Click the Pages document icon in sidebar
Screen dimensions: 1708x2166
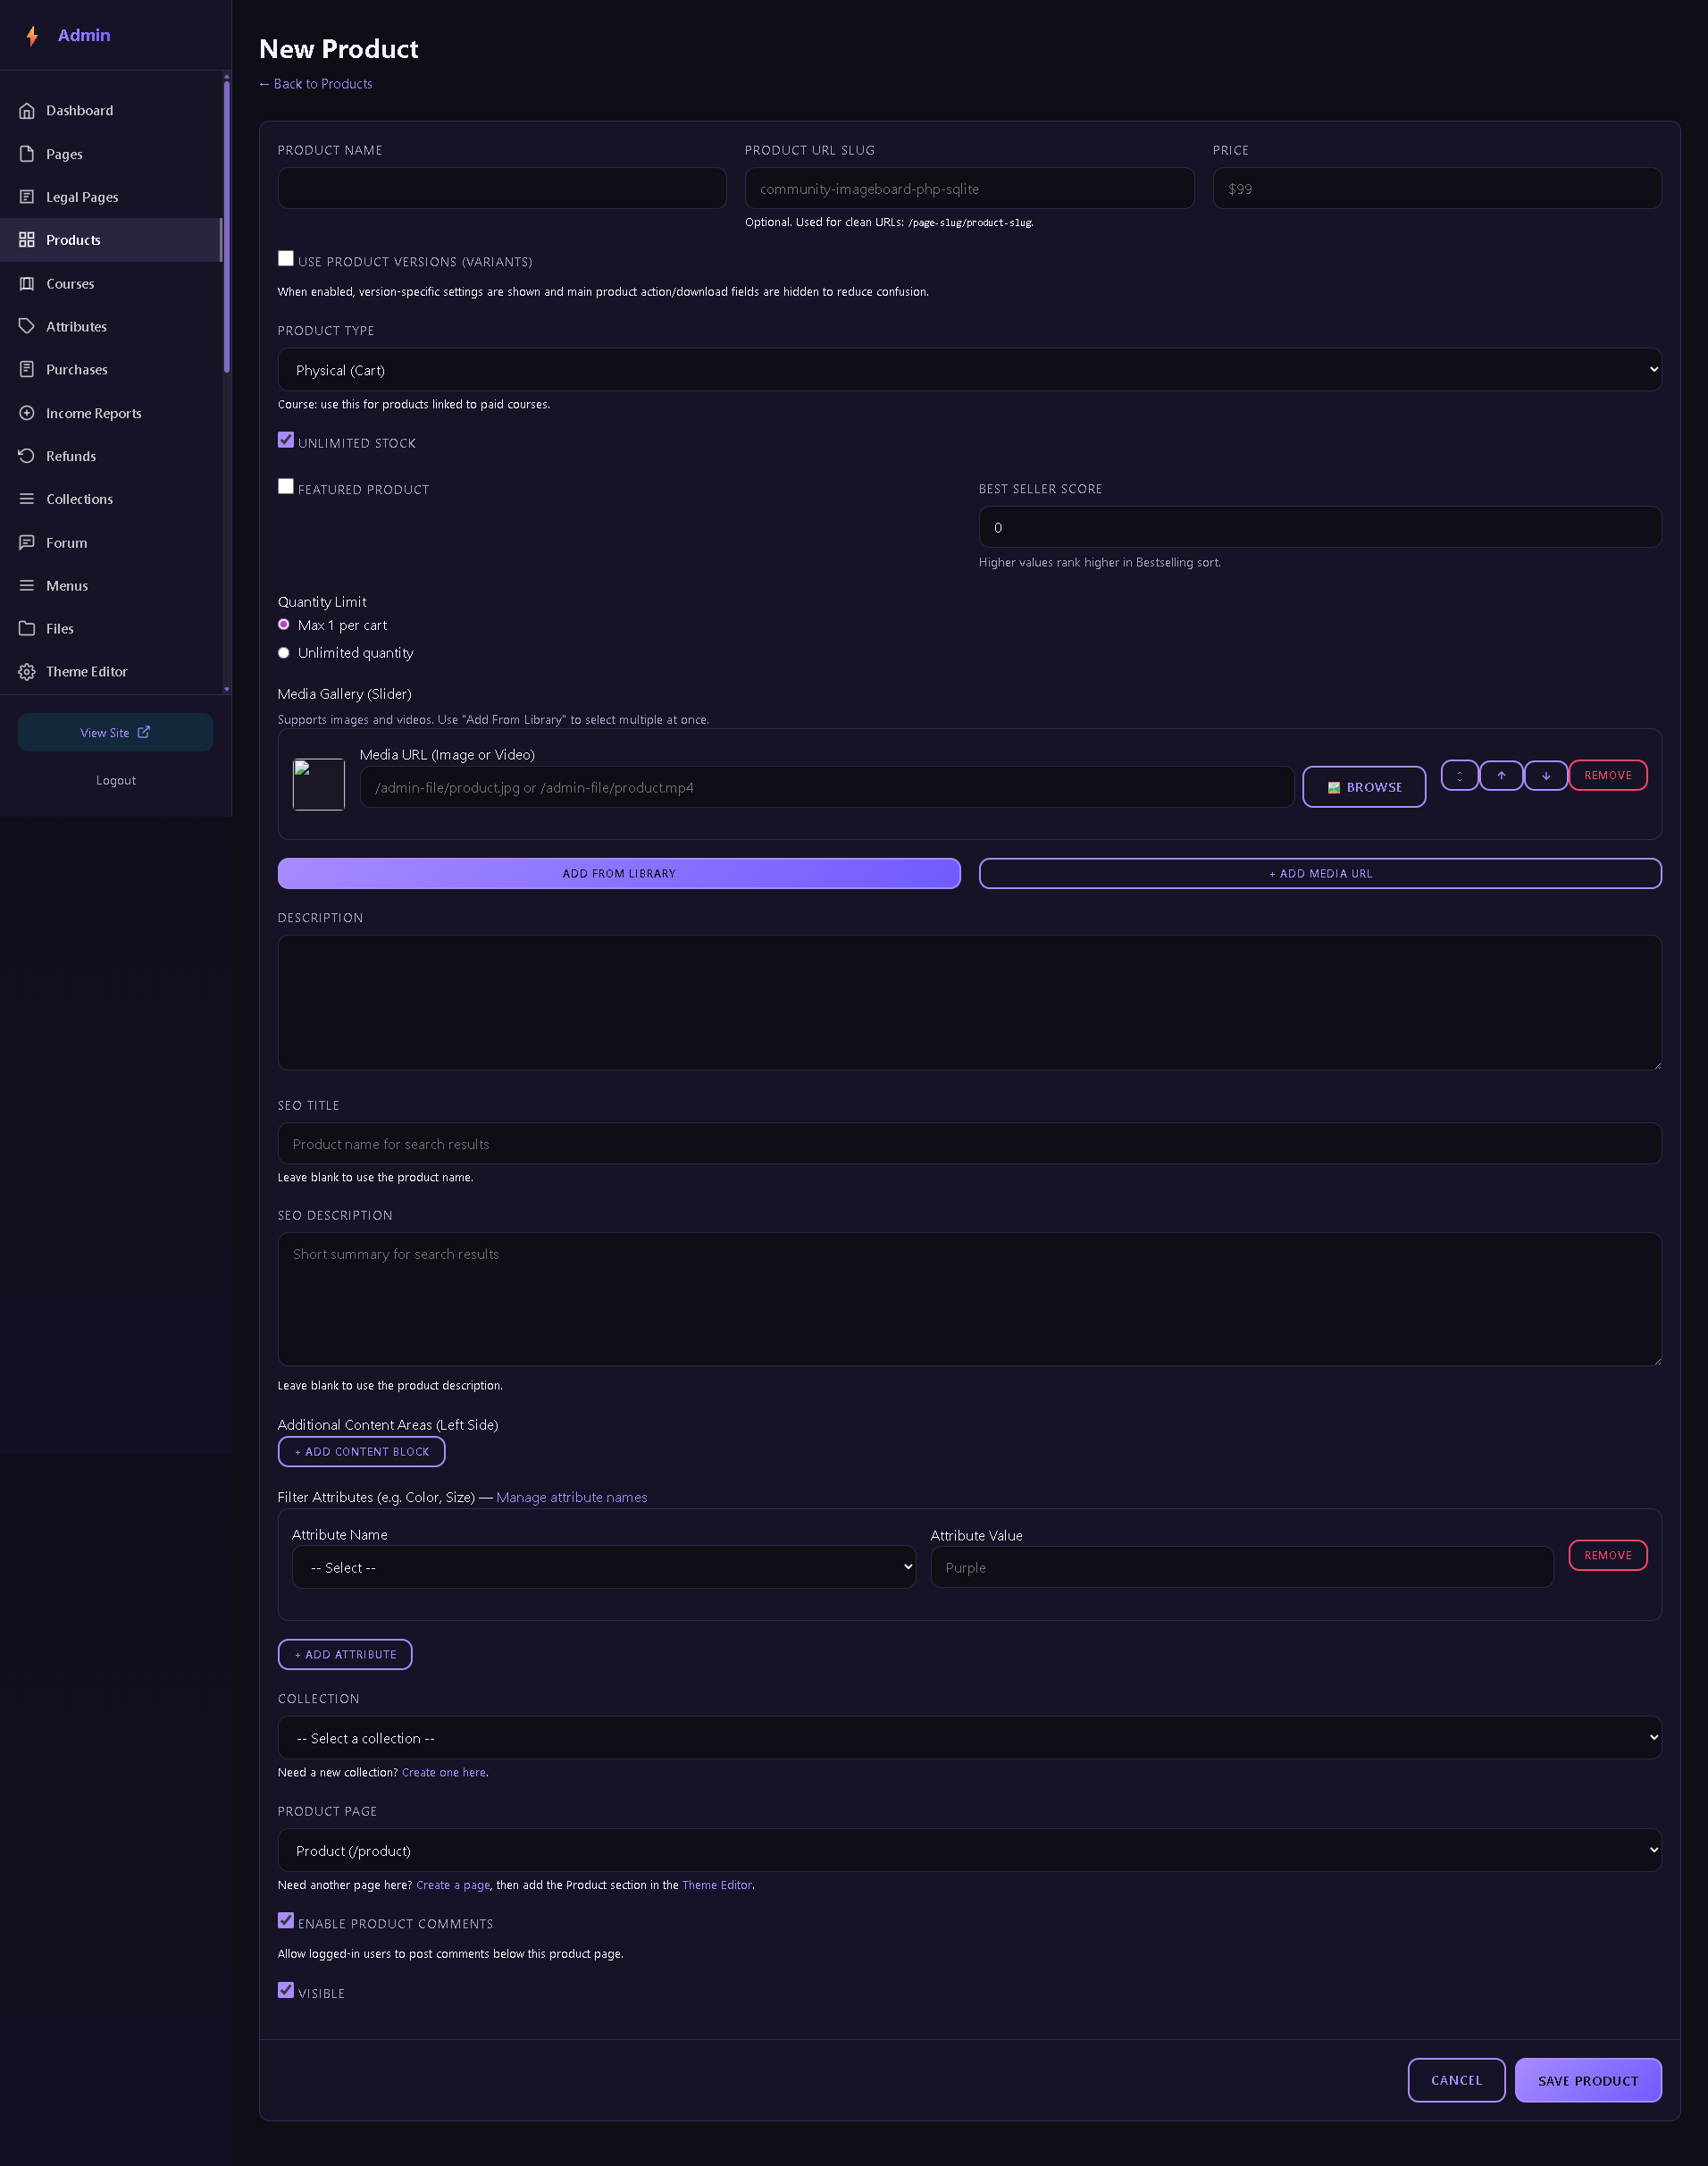[x=27, y=154]
